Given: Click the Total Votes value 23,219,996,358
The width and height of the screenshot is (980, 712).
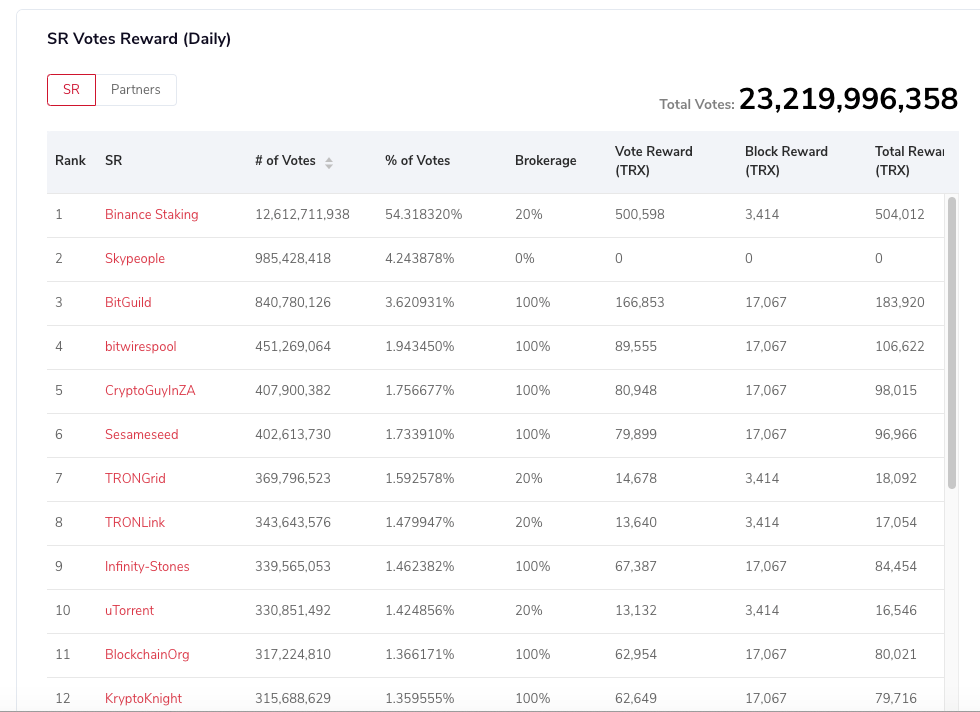Looking at the screenshot, I should 848,99.
